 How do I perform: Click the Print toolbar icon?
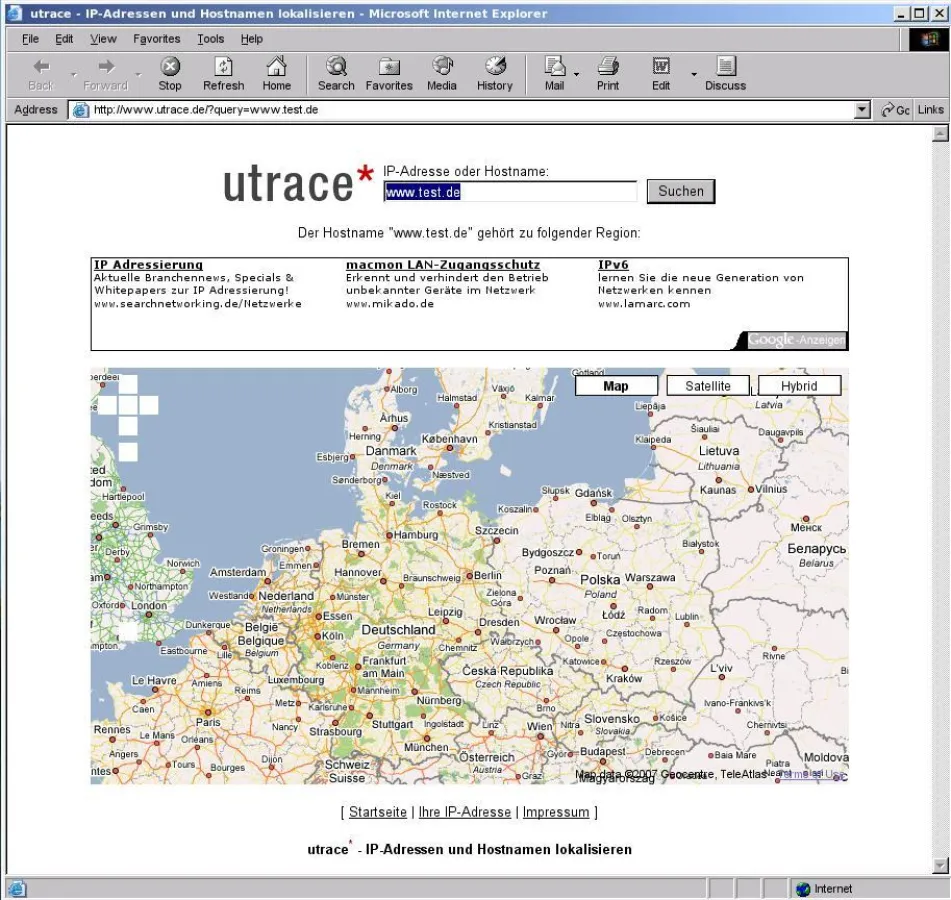coord(608,67)
